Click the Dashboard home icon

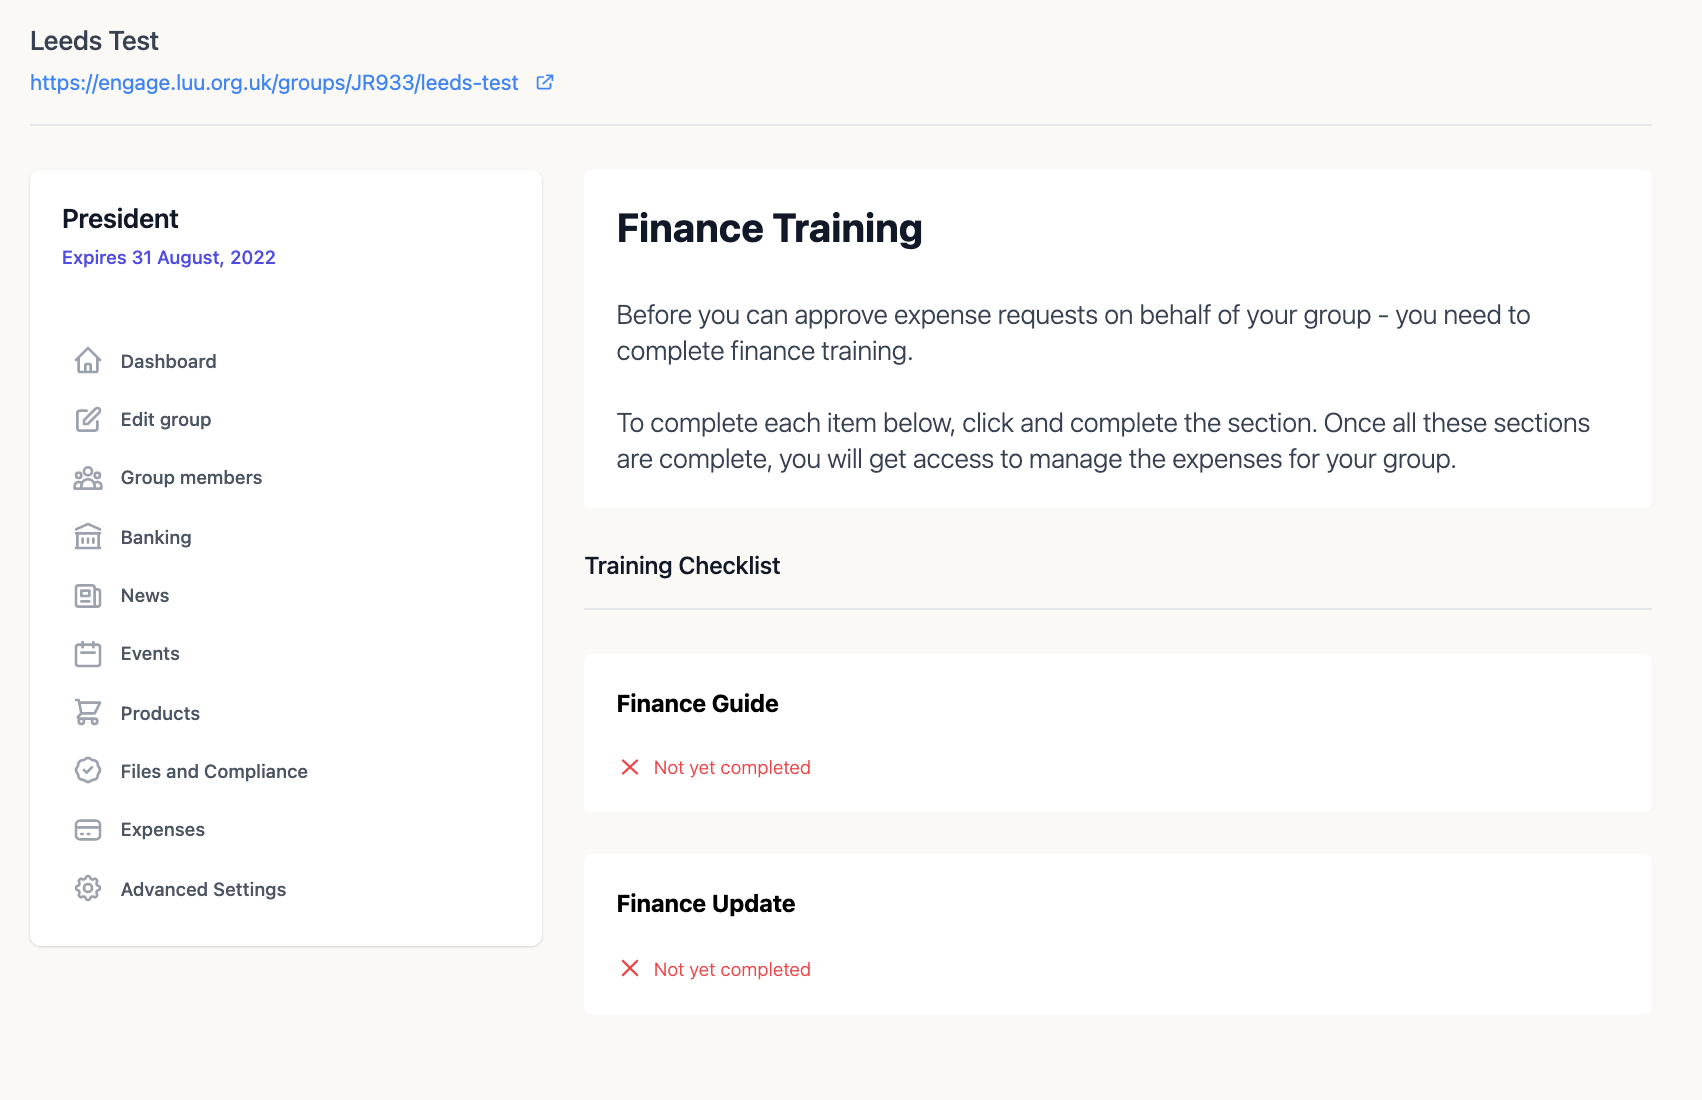click(88, 361)
